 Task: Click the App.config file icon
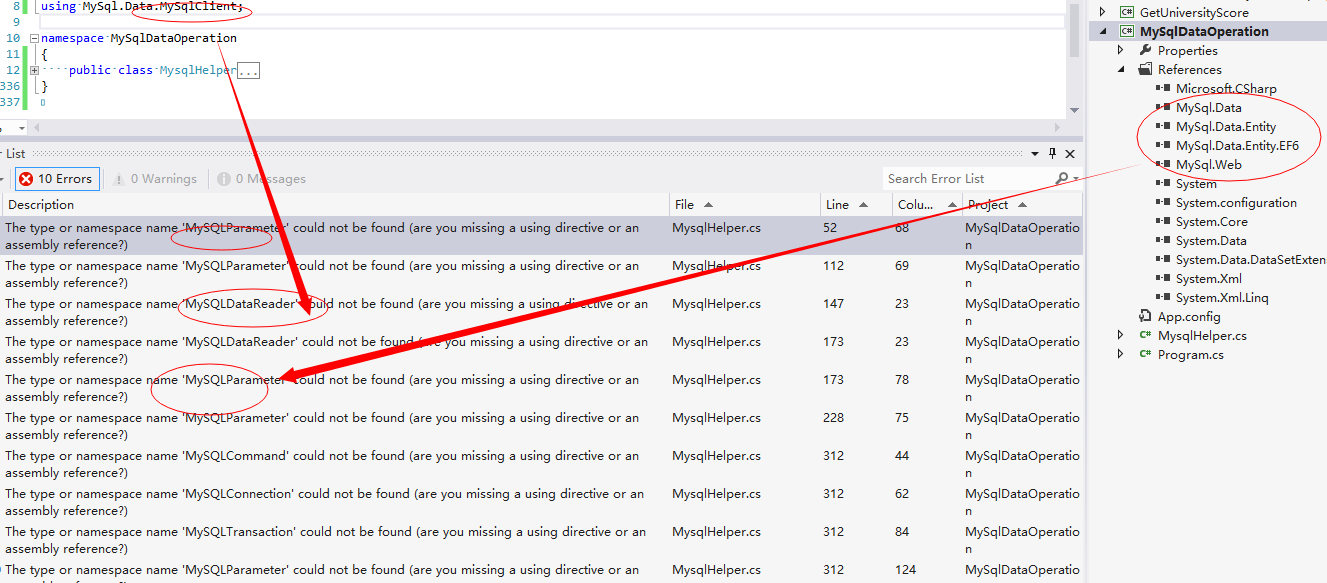point(1145,316)
